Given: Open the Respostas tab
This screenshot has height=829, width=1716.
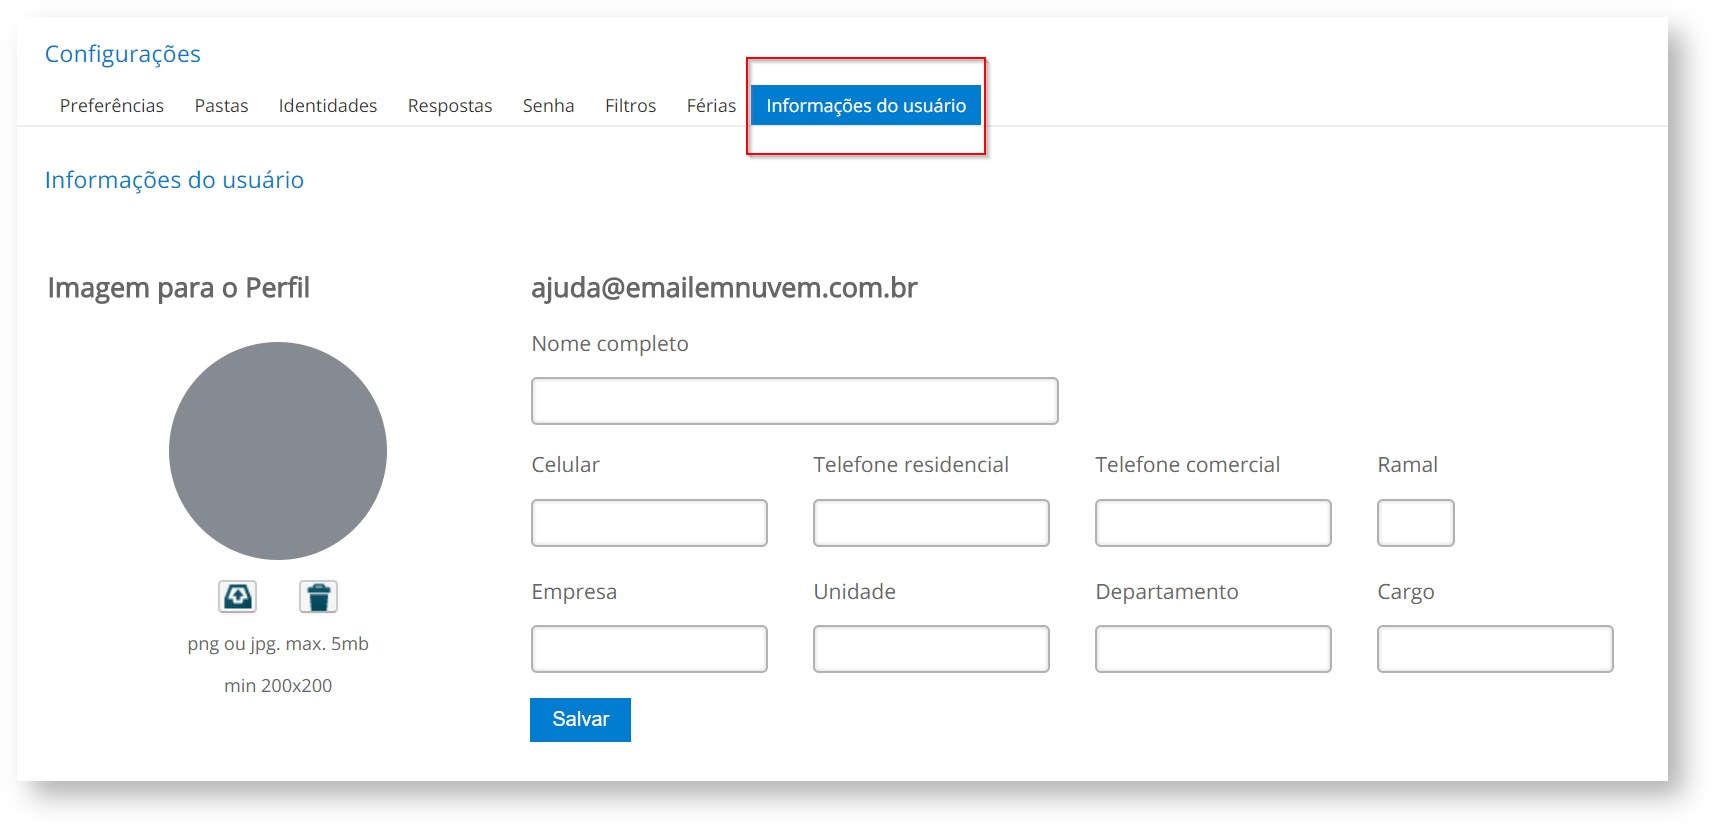Looking at the screenshot, I should point(450,106).
